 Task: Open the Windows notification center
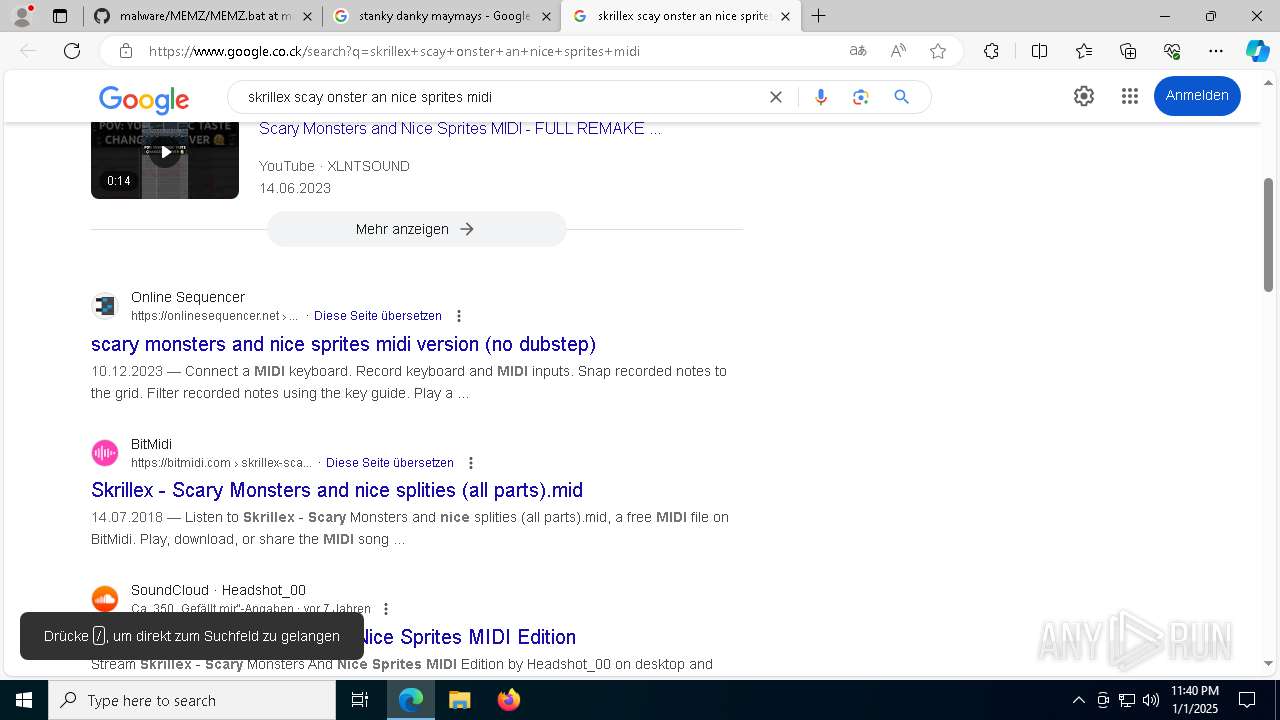(1247, 700)
